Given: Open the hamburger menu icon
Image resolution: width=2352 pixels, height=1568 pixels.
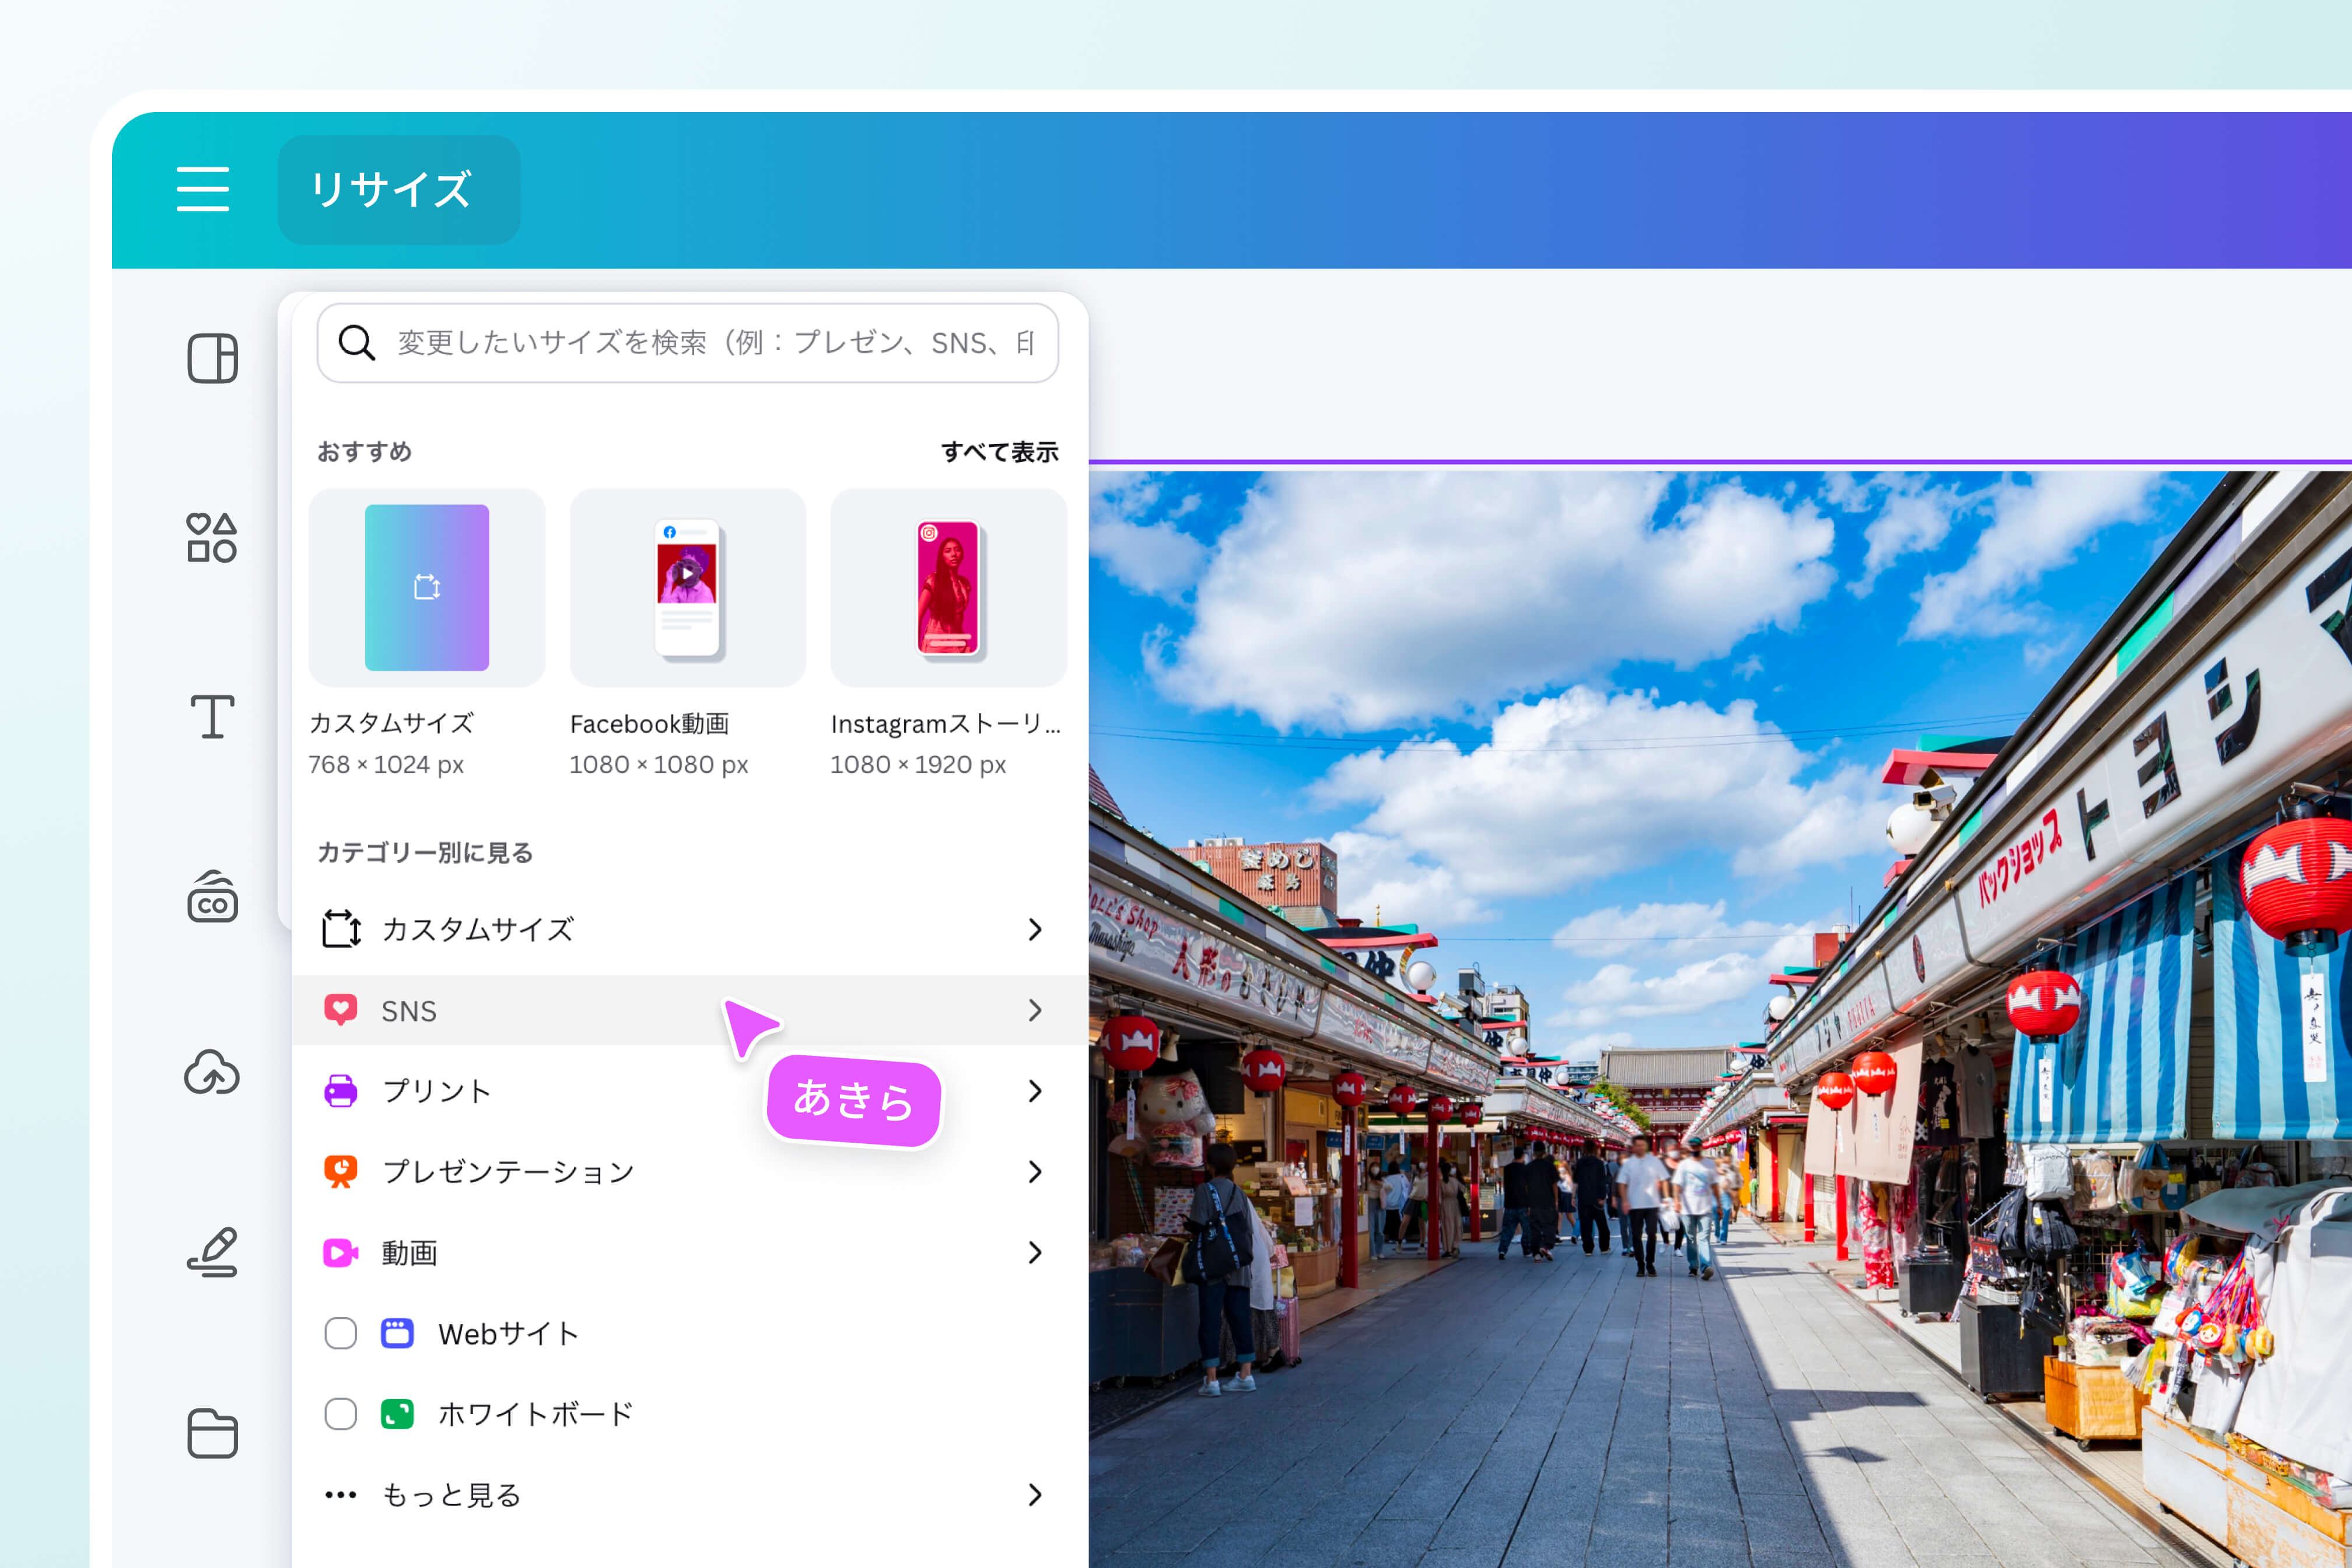Looking at the screenshot, I should click(203, 189).
